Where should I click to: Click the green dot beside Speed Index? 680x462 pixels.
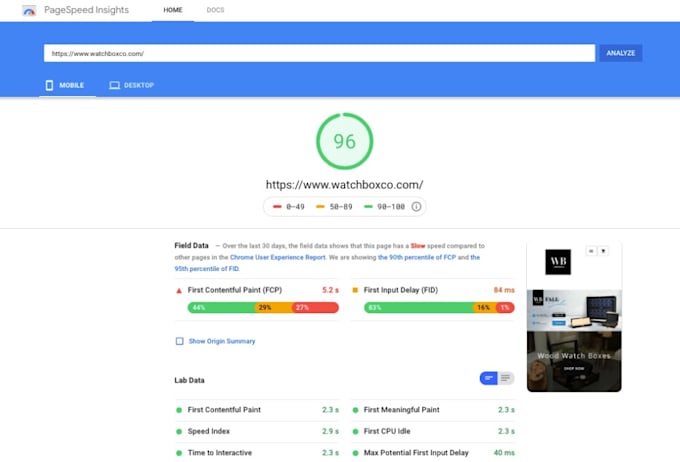pos(179,432)
